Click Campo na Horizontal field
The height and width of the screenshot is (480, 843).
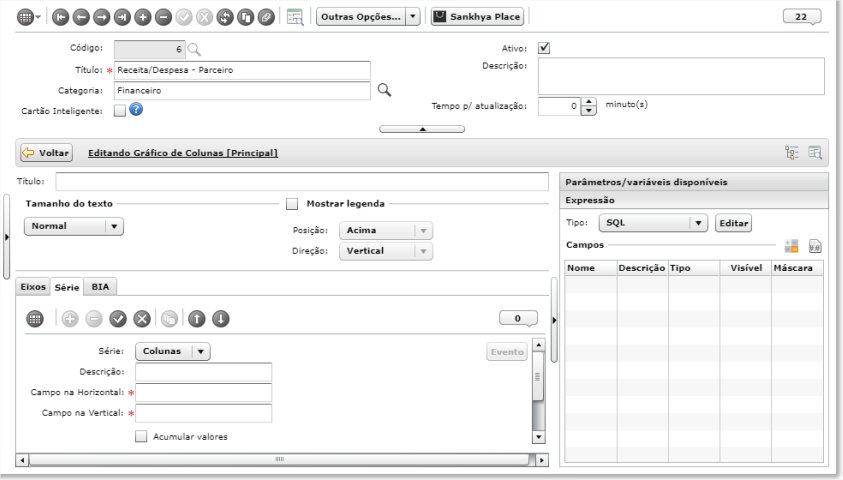coord(204,392)
